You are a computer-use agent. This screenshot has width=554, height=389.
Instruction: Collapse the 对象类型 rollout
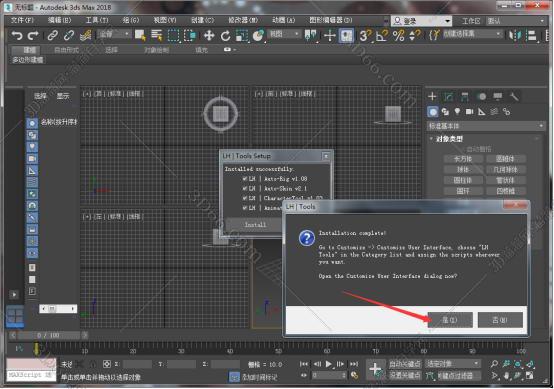(x=449, y=139)
